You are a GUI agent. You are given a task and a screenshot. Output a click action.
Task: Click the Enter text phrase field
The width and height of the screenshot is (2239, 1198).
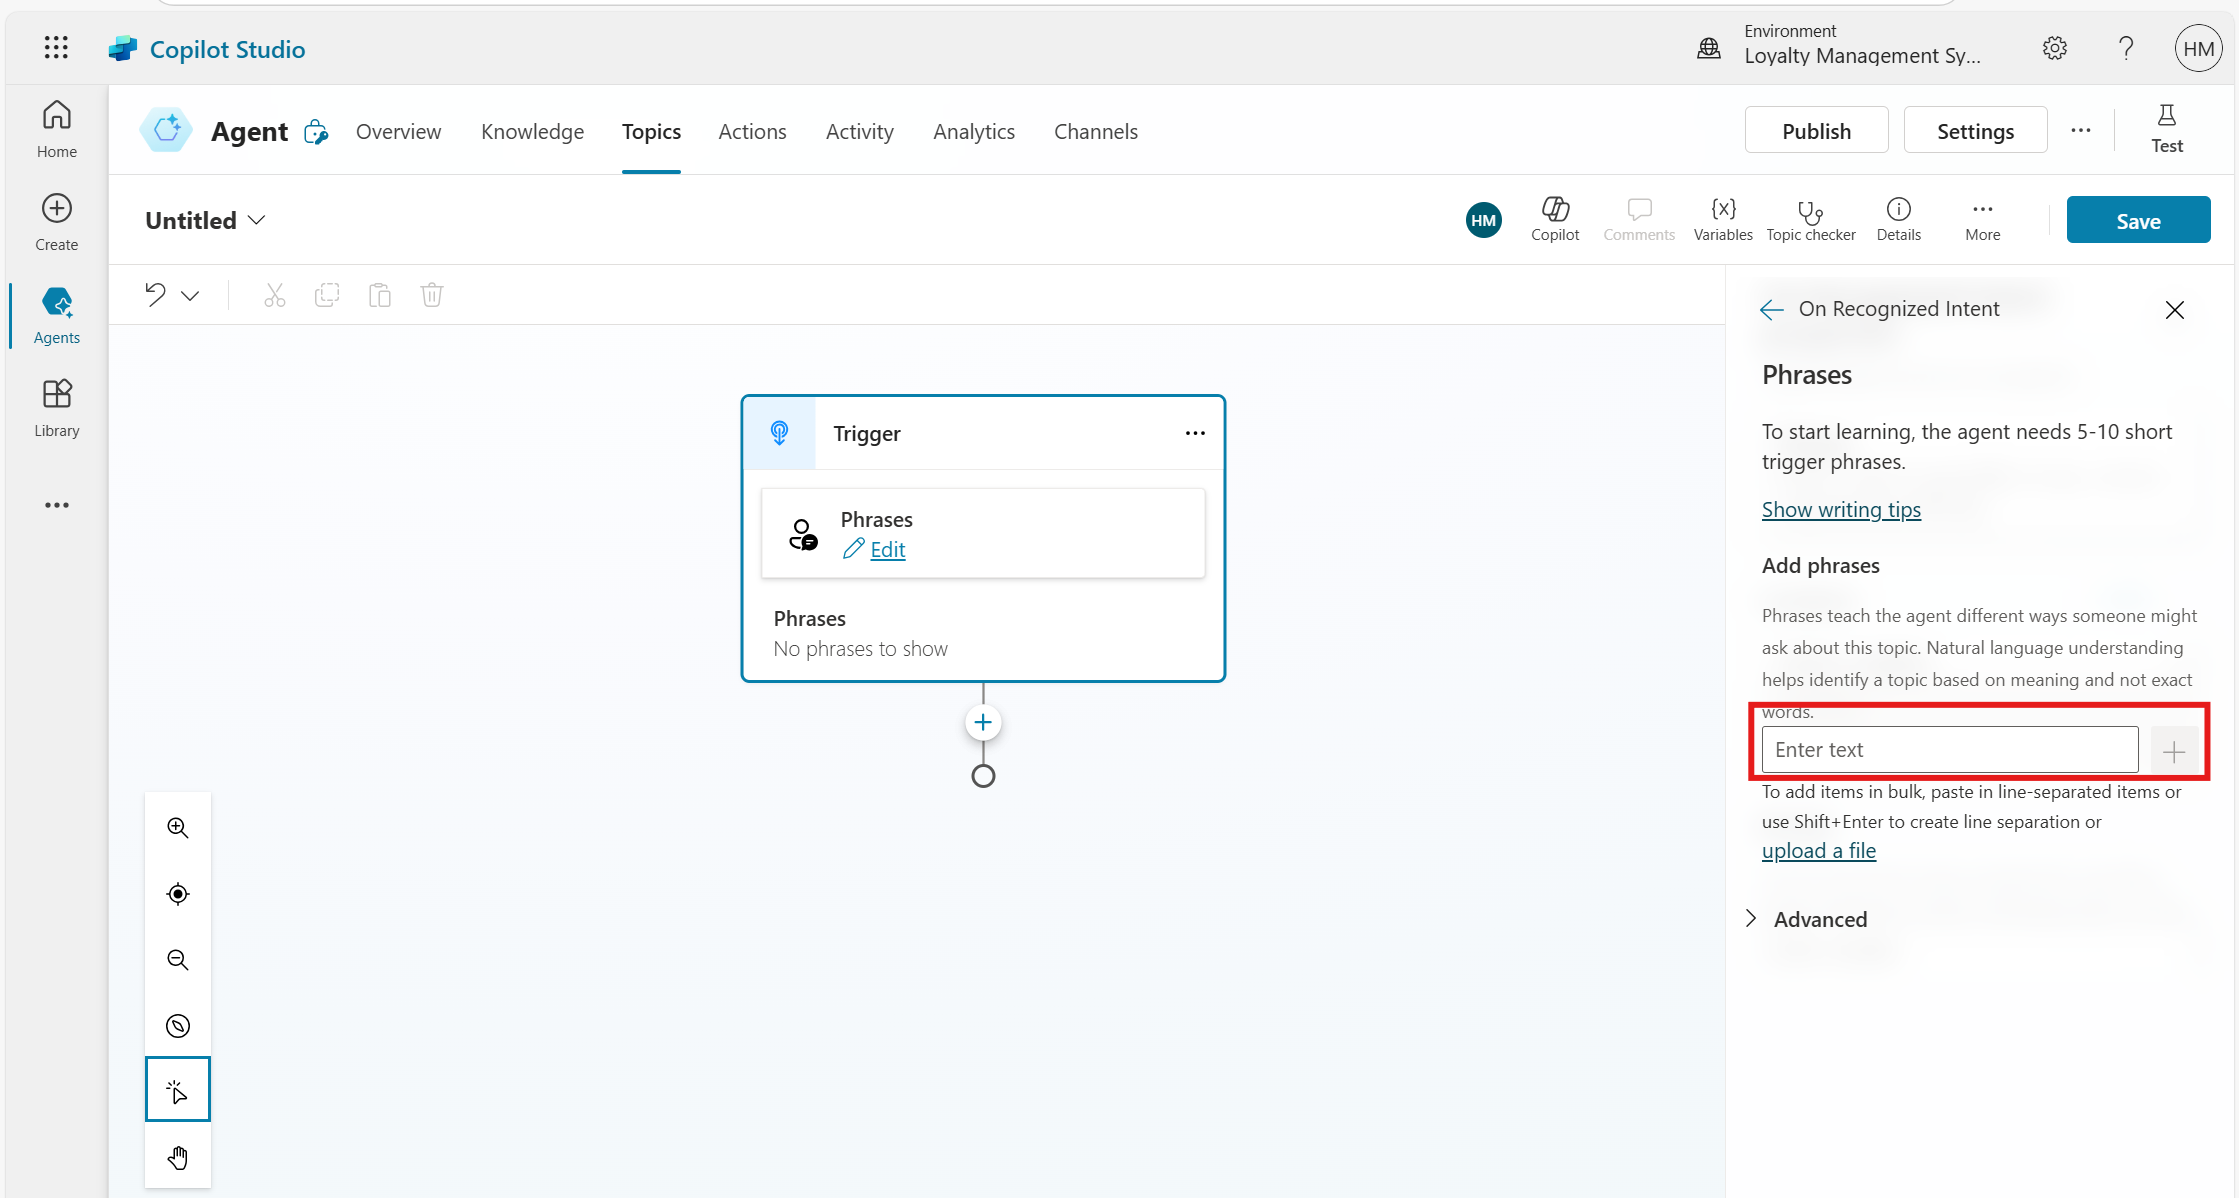tap(1949, 750)
